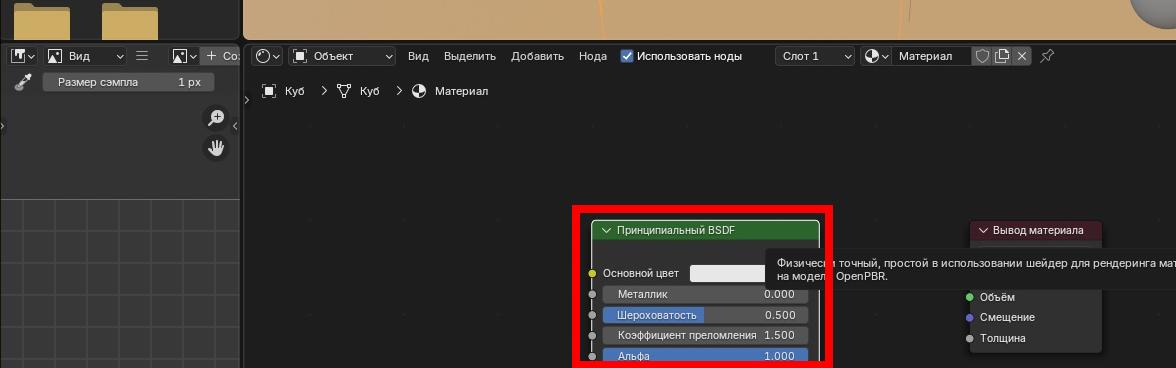Click the eyedropper sample tool icon
This screenshot has height=368, width=1176.
(x=22, y=82)
